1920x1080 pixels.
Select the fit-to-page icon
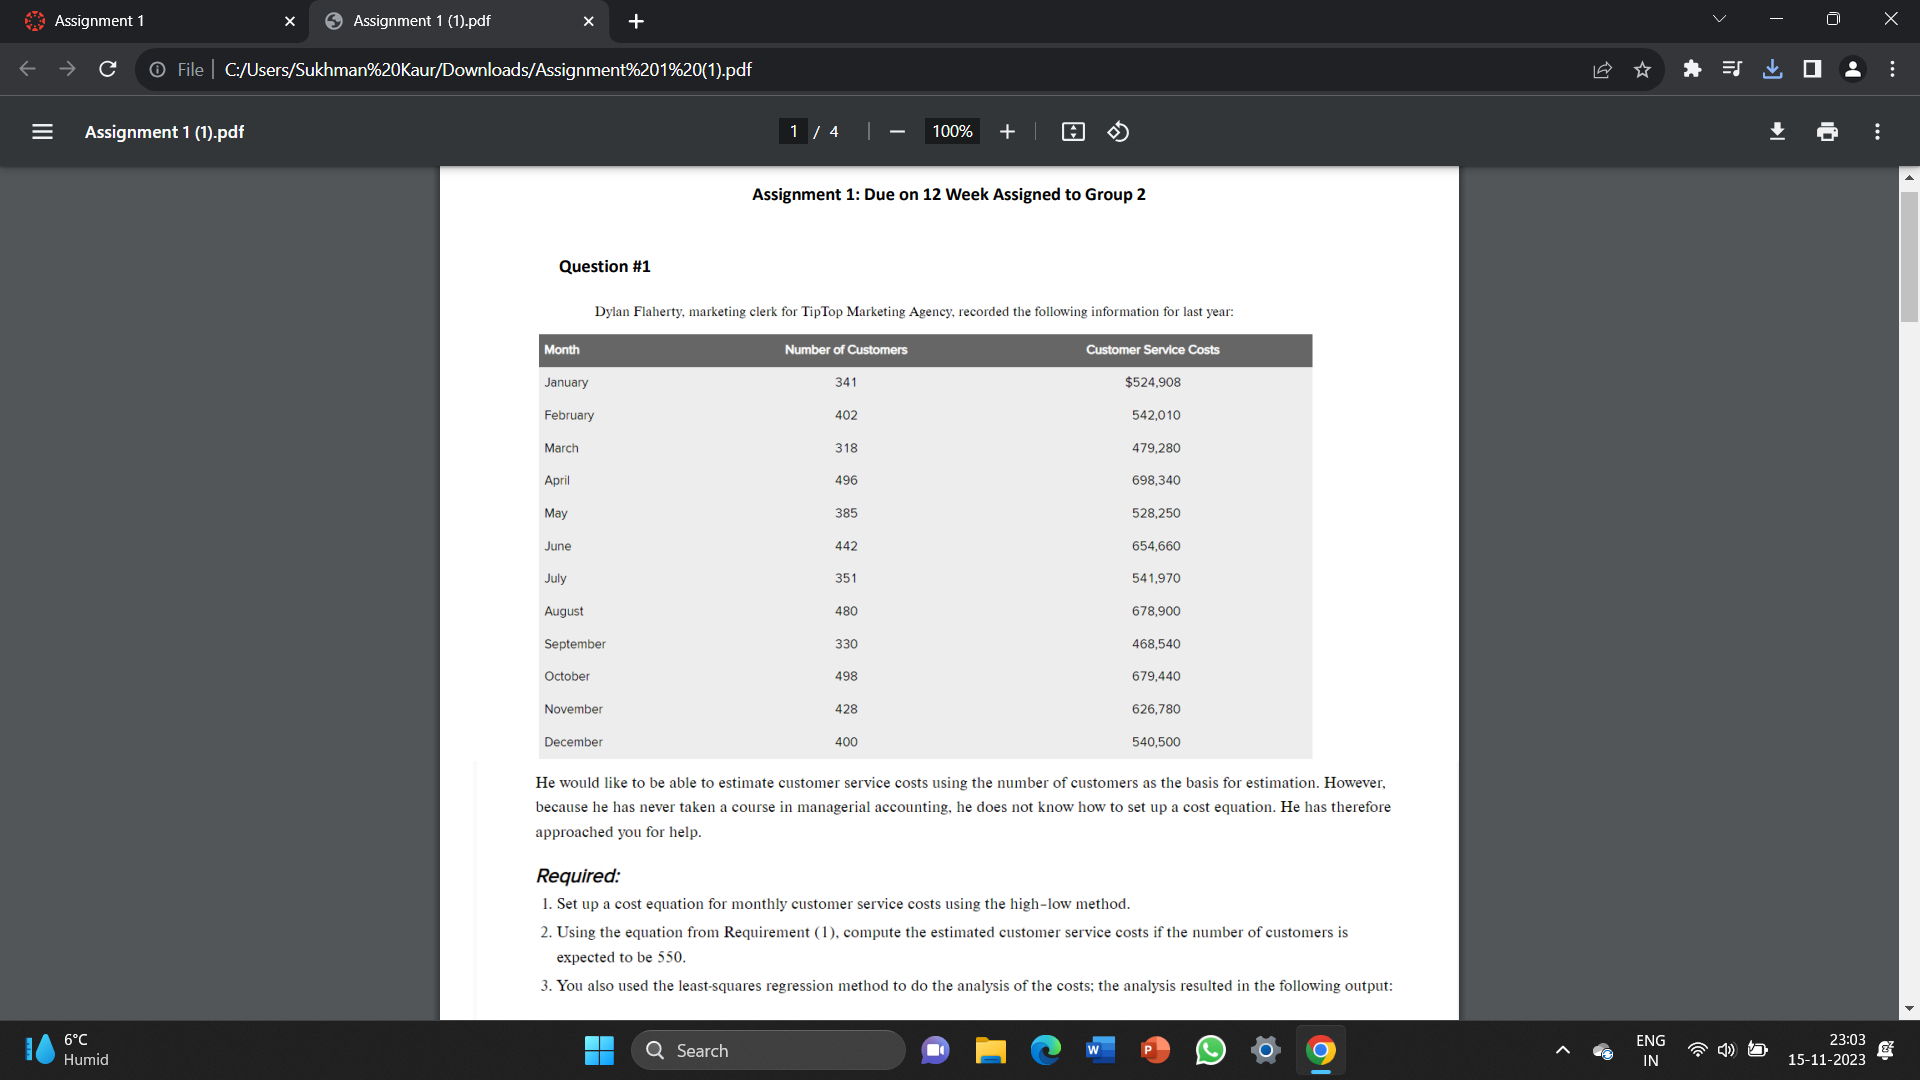click(x=1072, y=131)
